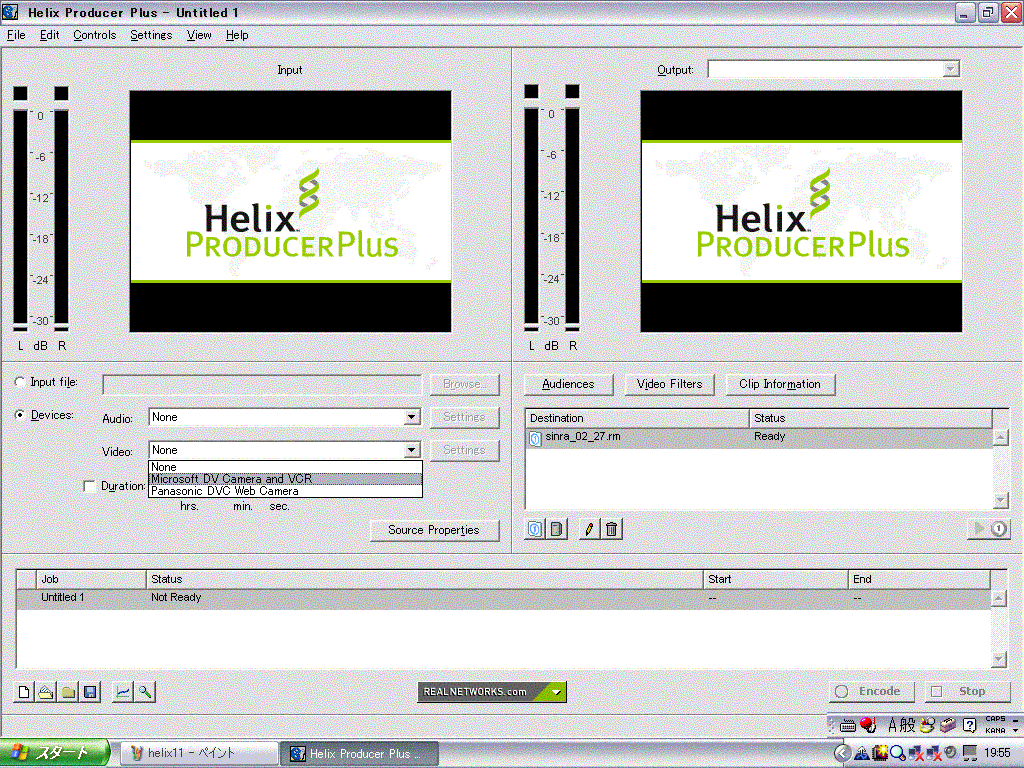Click the Settings button next to Audio
Screen dimensions: 1024x768
[x=464, y=417]
